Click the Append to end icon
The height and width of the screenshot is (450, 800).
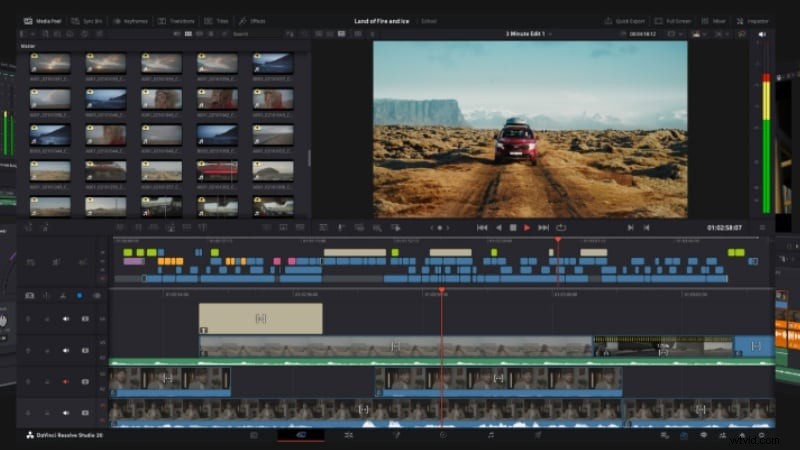point(137,228)
